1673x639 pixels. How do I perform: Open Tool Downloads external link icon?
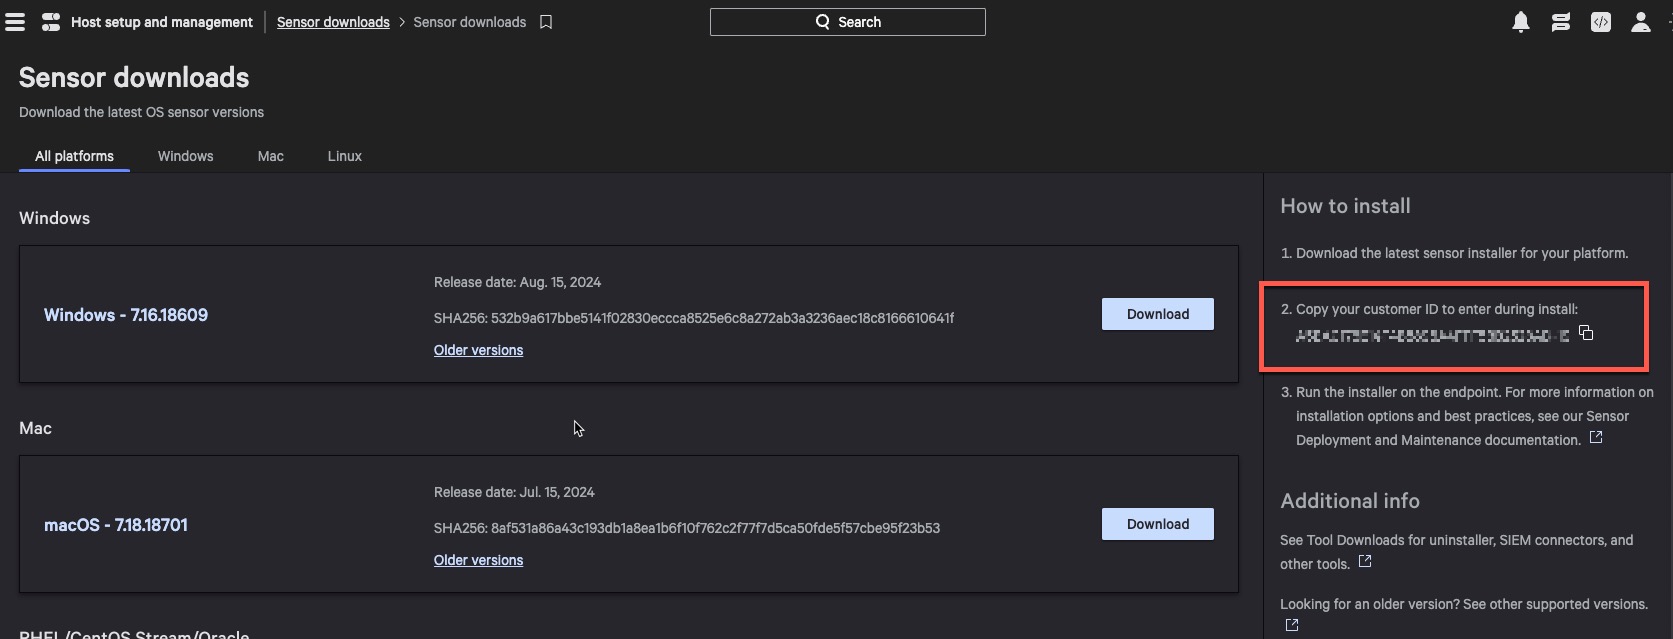point(1365,562)
